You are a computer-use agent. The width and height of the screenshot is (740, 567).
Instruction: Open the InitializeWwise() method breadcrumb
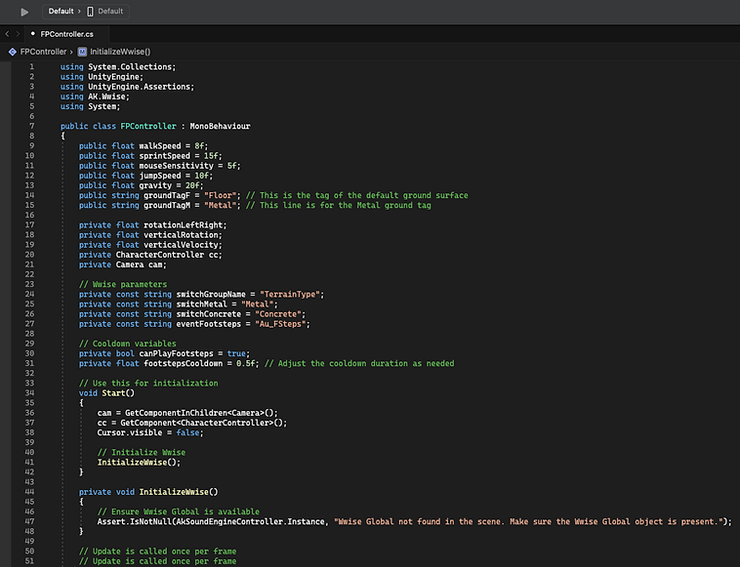click(x=120, y=52)
